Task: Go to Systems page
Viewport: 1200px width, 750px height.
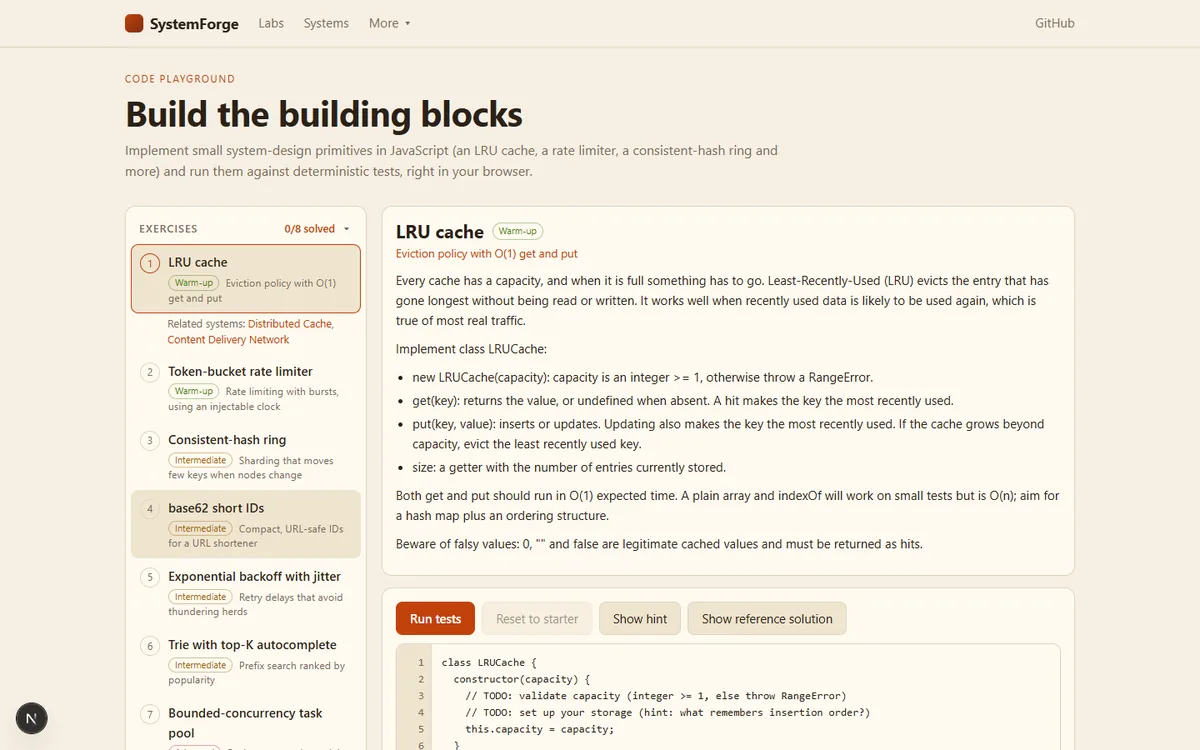Action: tap(326, 23)
